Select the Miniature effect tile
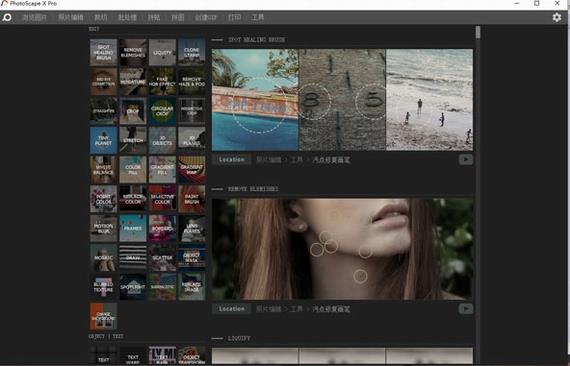The width and height of the screenshot is (570, 366). pyautogui.click(x=133, y=81)
